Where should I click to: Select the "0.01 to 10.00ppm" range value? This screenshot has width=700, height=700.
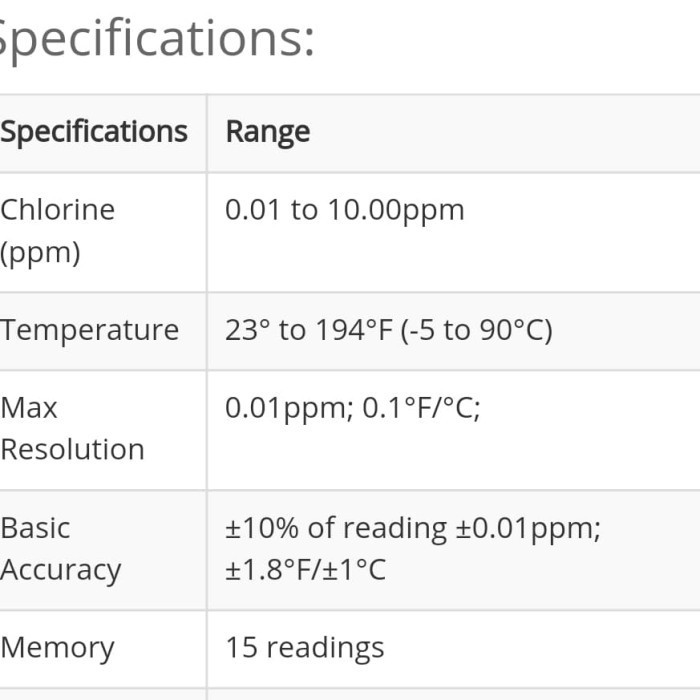(345, 210)
